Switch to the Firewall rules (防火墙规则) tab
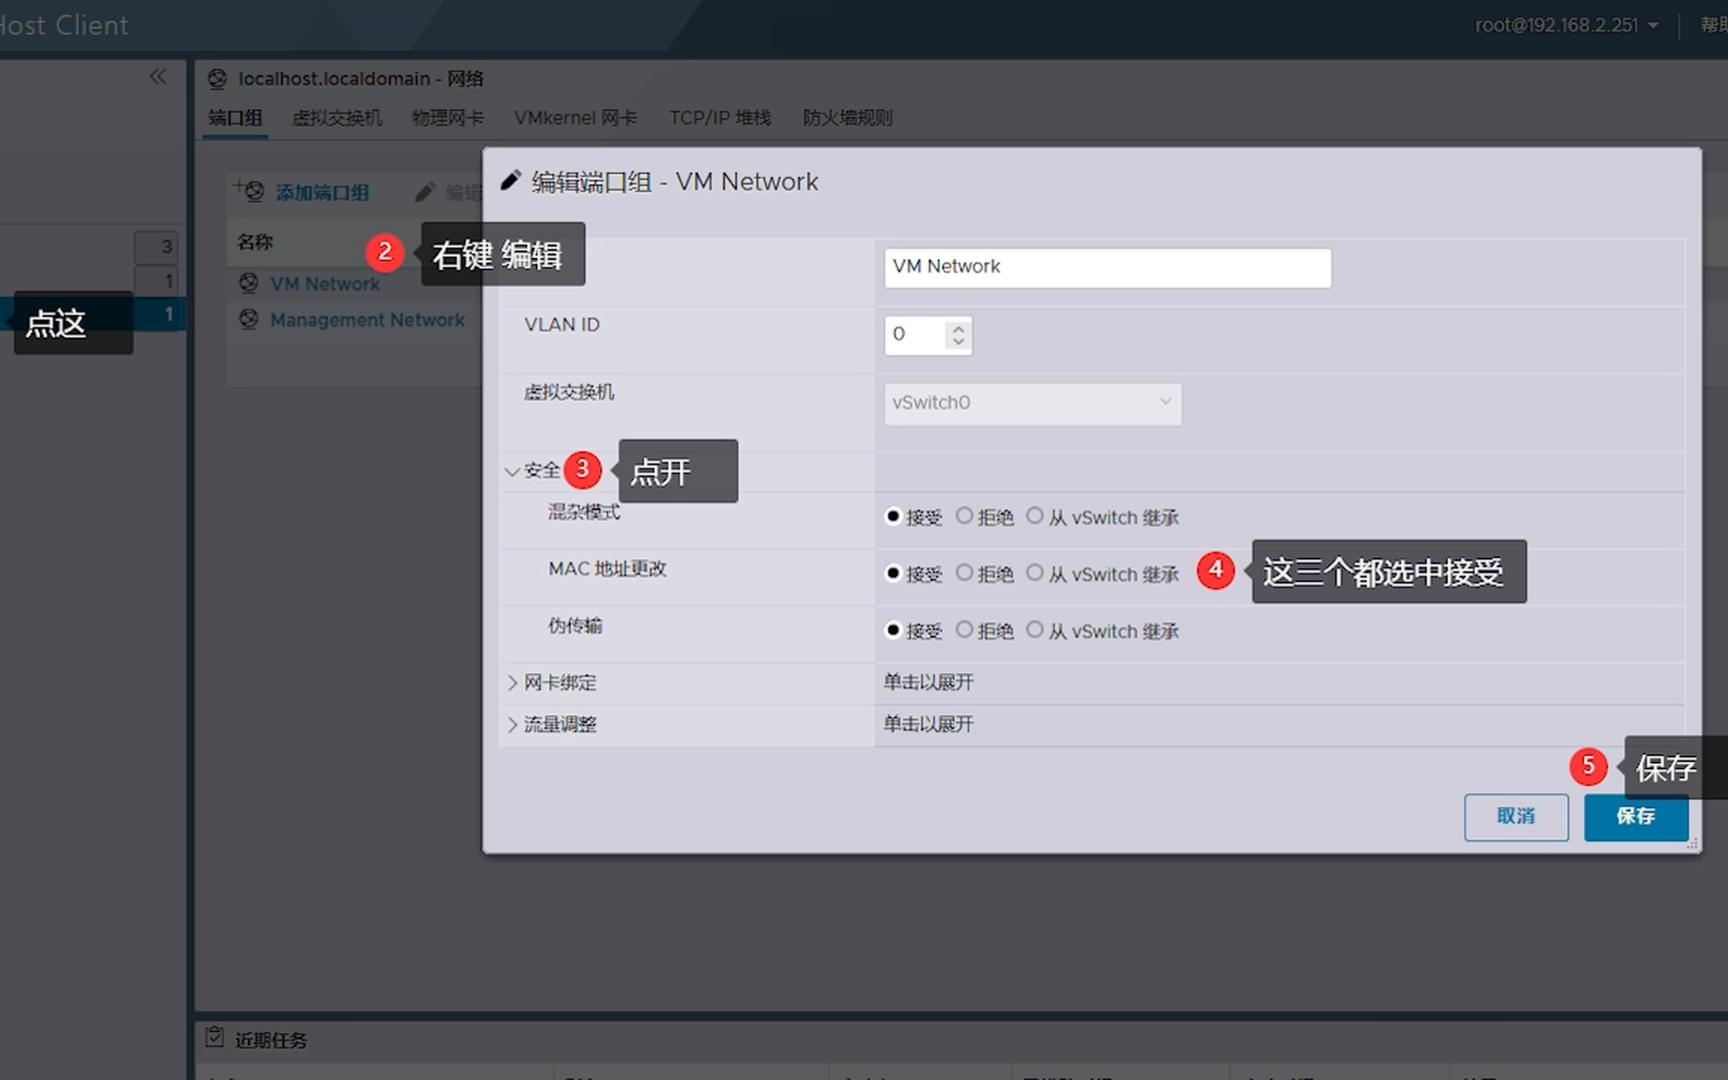 pyautogui.click(x=847, y=118)
